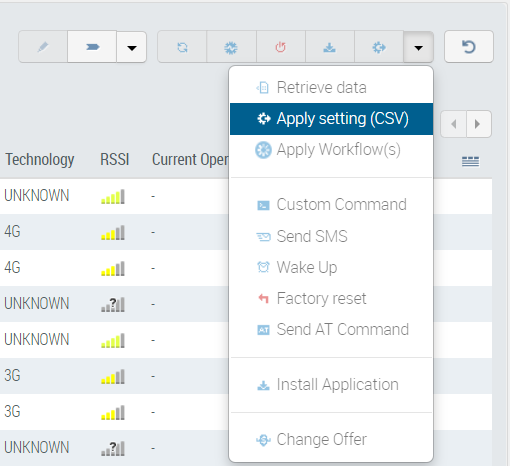Click the synchronize arrows toolbar icon
Image resolution: width=510 pixels, height=466 pixels.
click(x=182, y=47)
